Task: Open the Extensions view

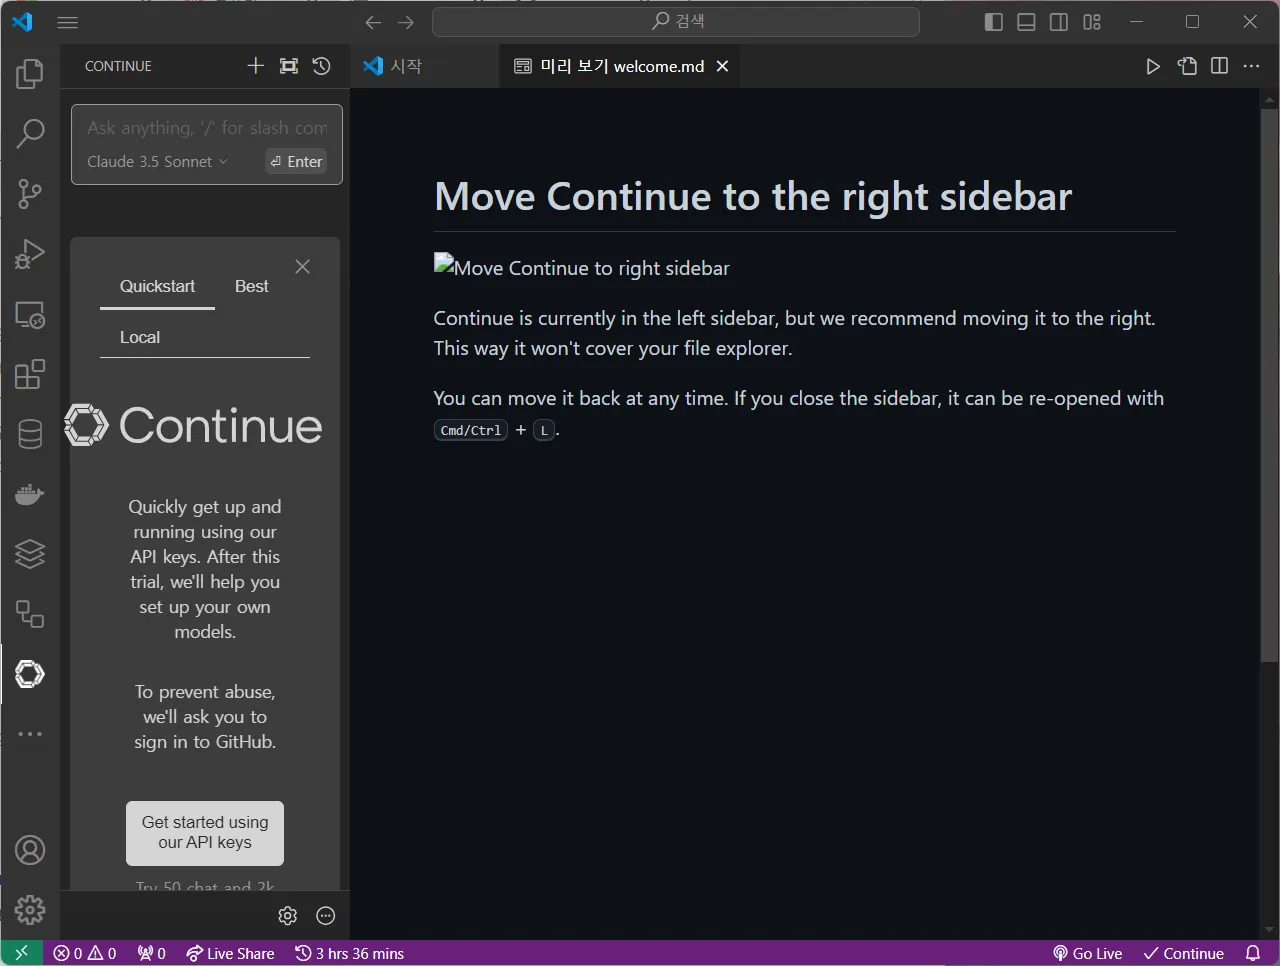Action: point(30,374)
